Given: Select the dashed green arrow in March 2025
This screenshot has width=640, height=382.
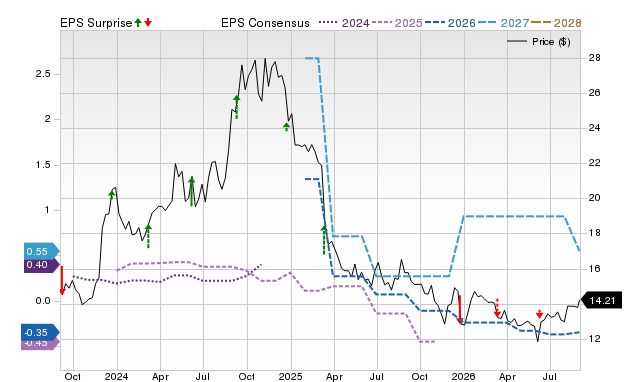Looking at the screenshot, I should 324,240.
